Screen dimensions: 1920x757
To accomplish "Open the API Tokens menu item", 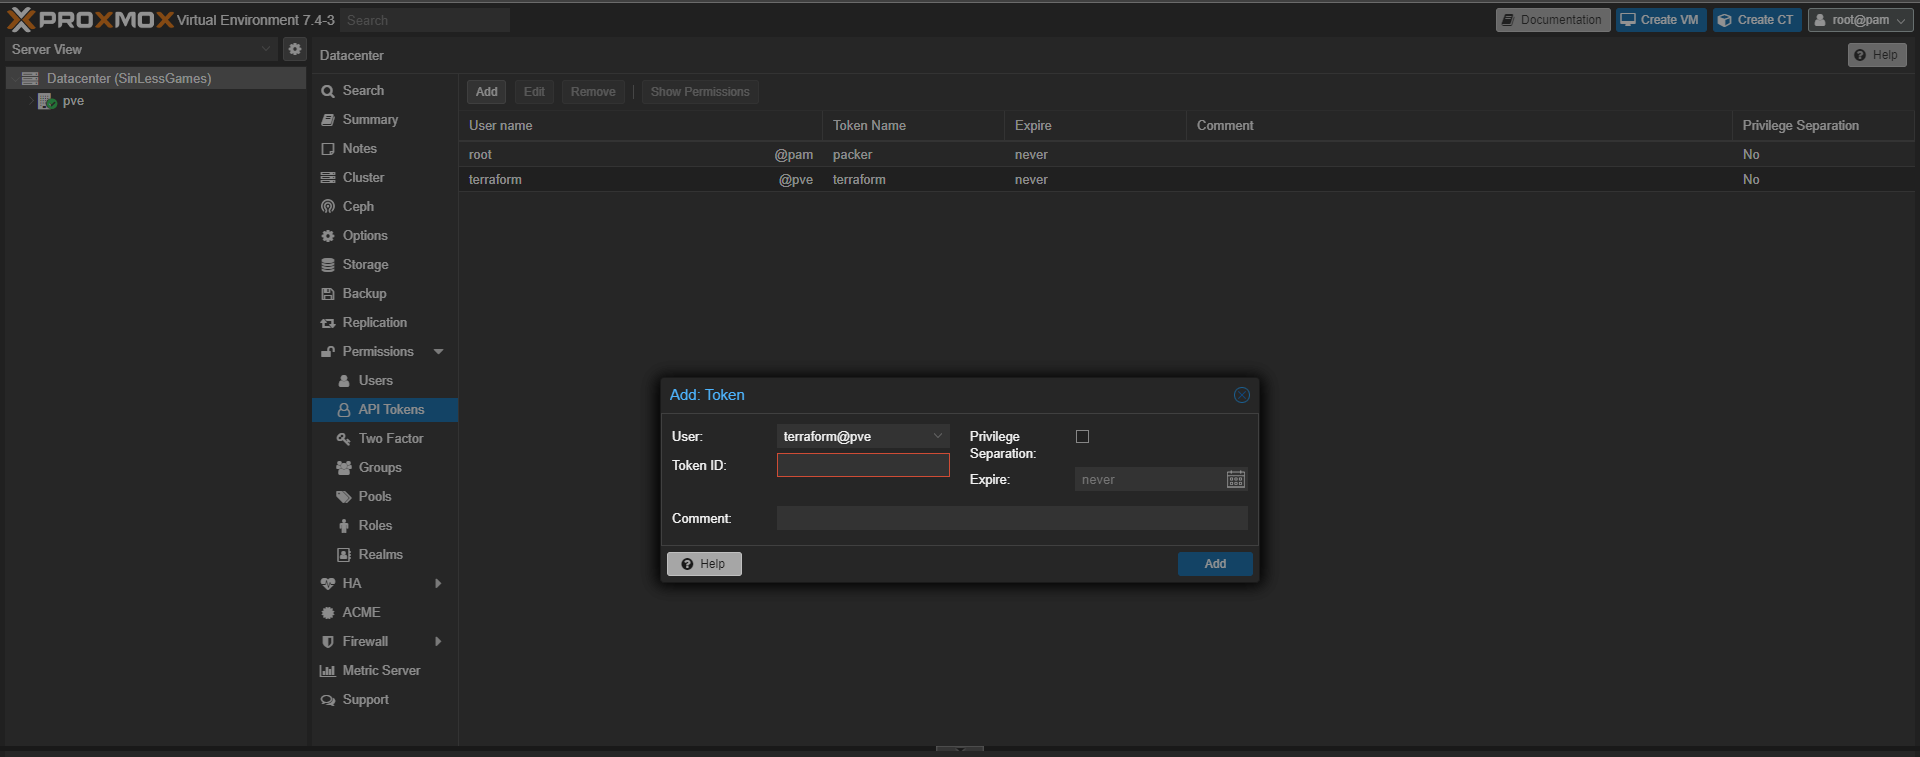I will tap(385, 410).
